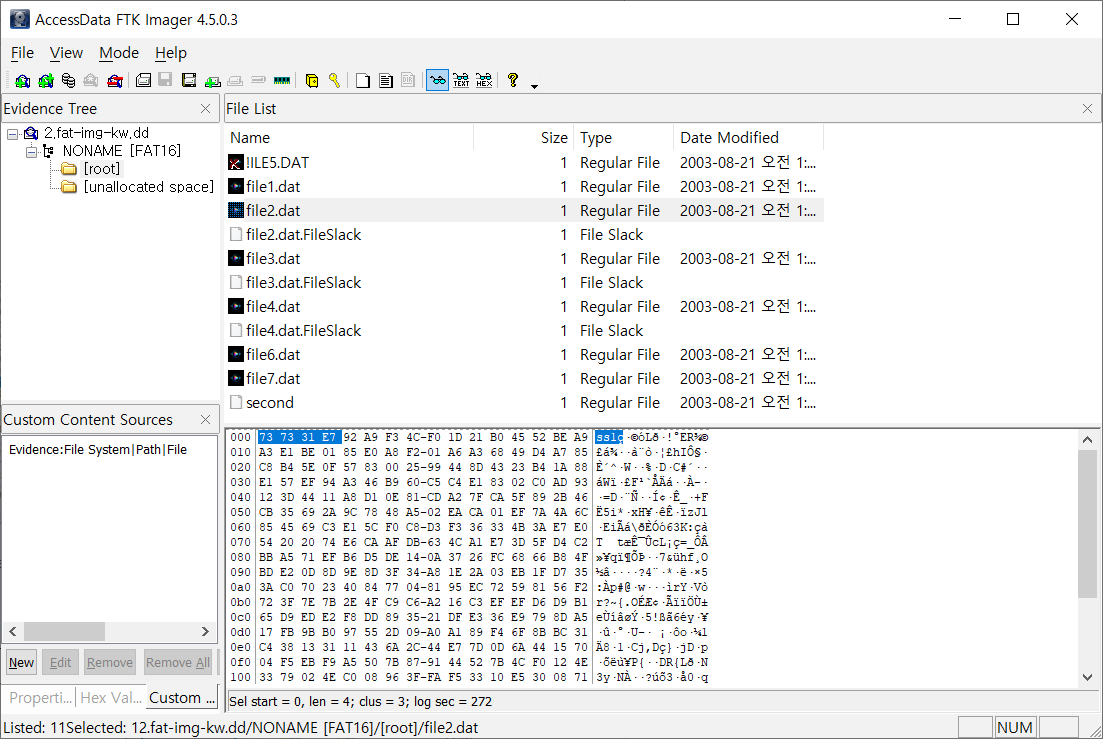Image resolution: width=1103 pixels, height=739 pixels.
Task: Click the yellow question mark Help icon
Action: [x=513, y=80]
